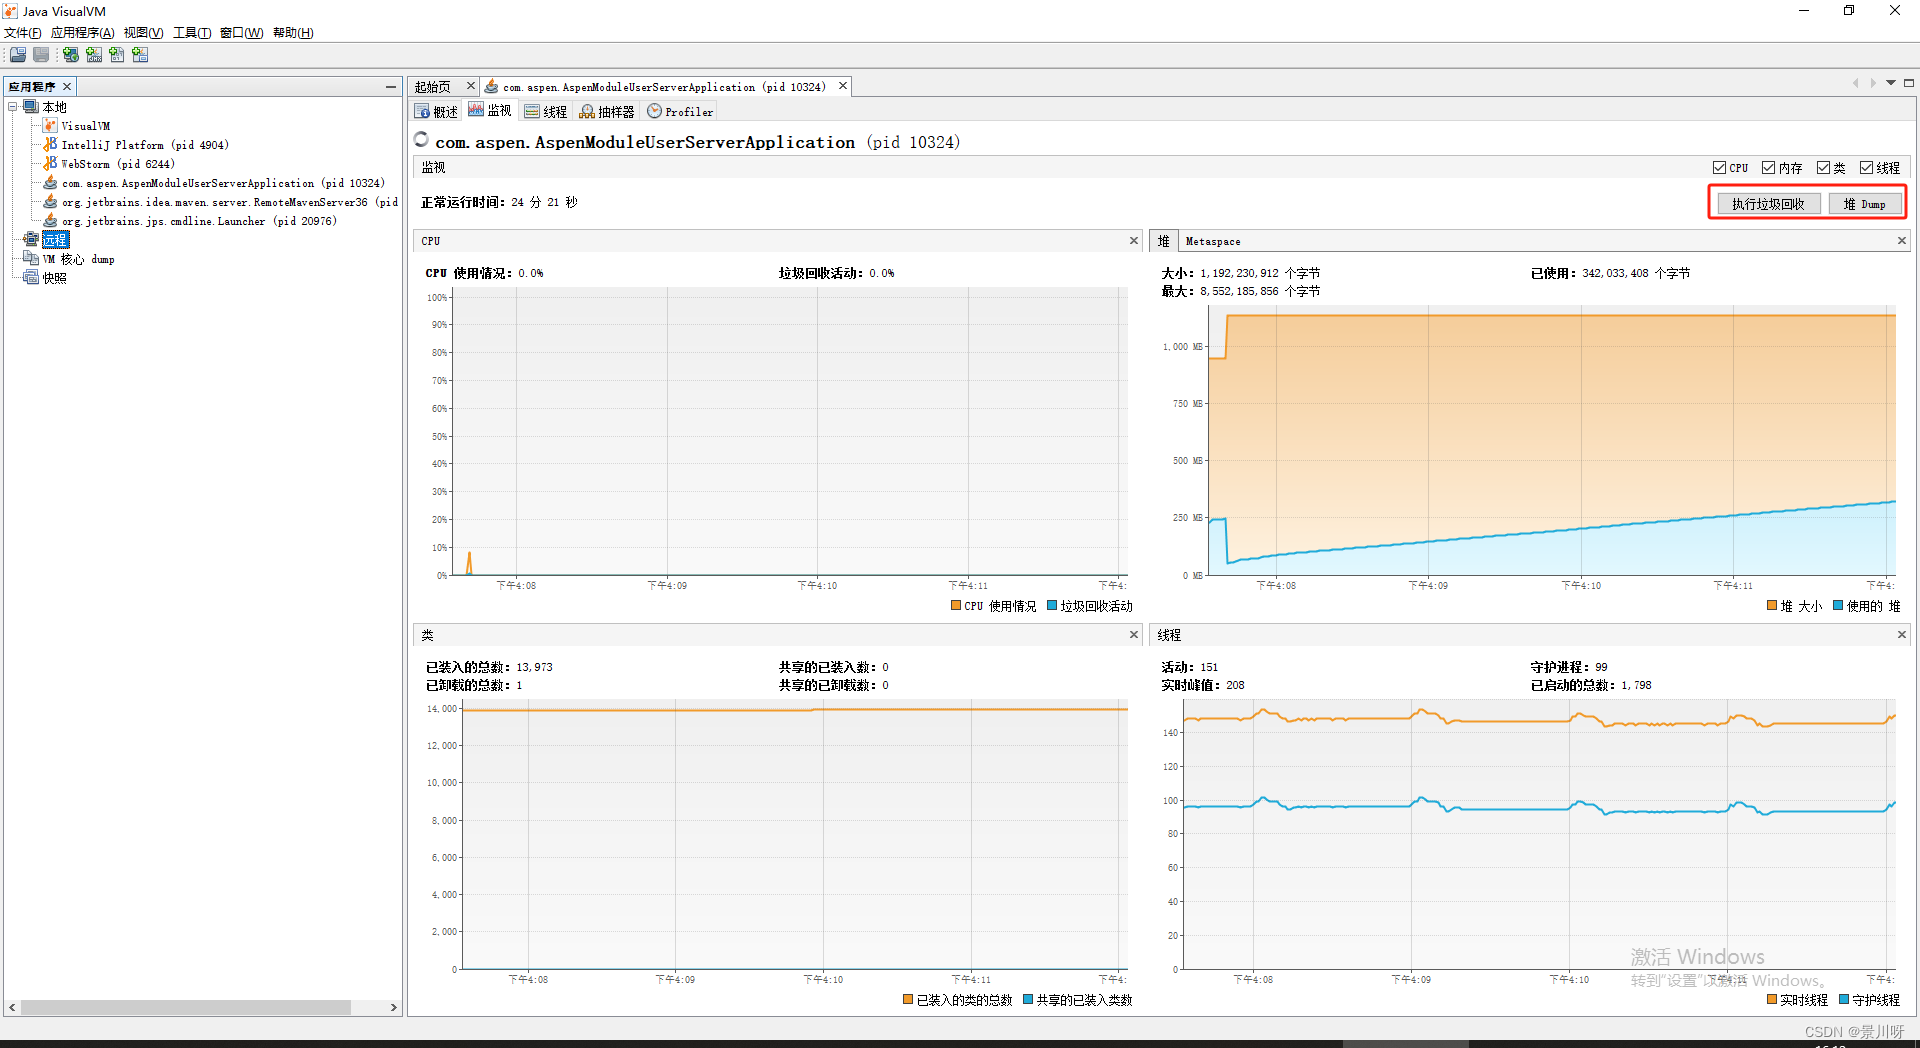Click the WebStorm (pid 6244) icon
Screen dimensions: 1920x1048
(x=50, y=164)
